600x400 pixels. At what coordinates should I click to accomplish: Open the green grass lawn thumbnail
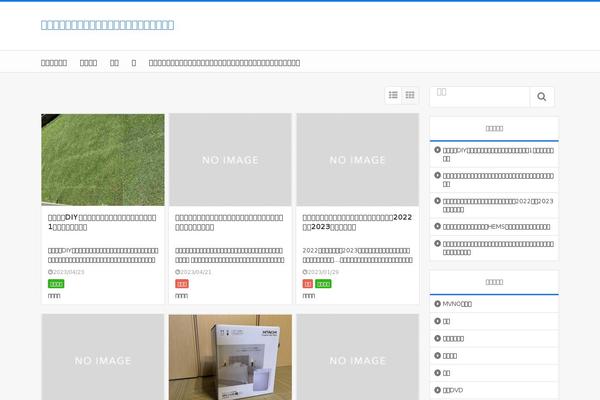[x=103, y=160]
